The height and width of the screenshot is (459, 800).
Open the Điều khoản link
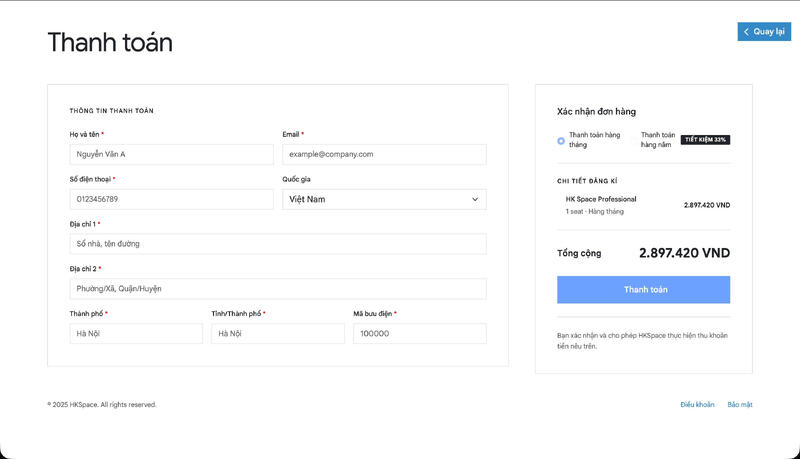pos(697,405)
